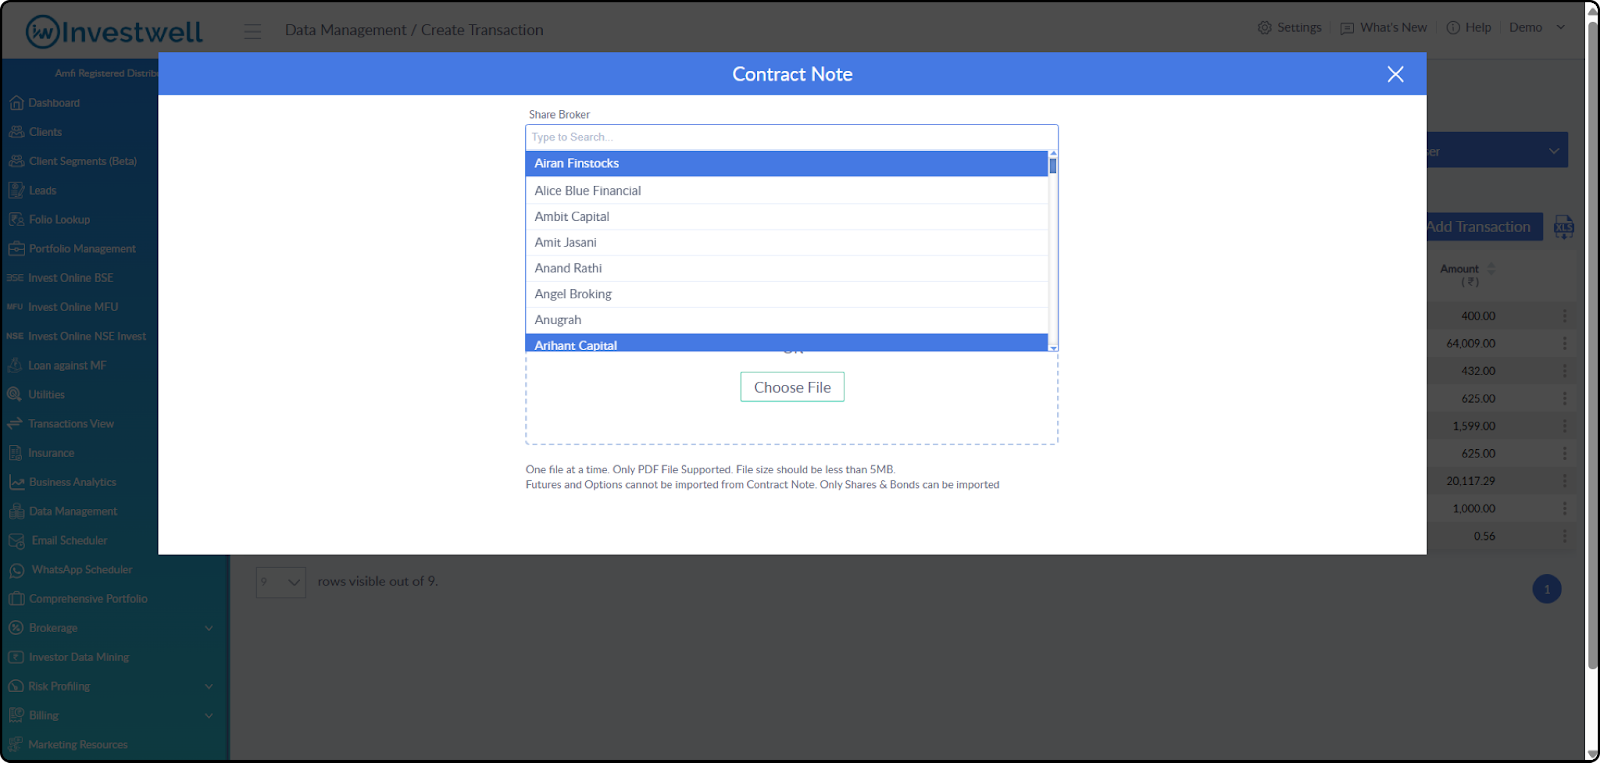
Task: Open Comprehensive Portfolio icon
Action: (16, 599)
